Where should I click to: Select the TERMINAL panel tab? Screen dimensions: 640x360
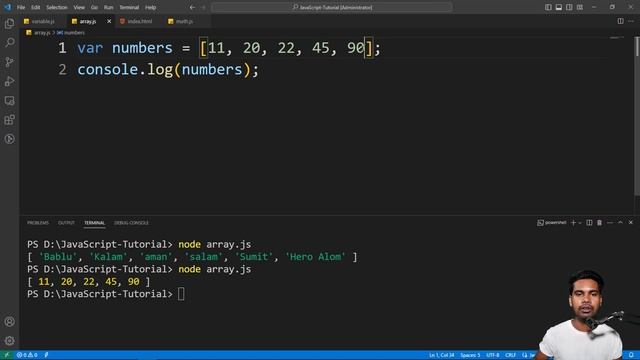point(95,223)
